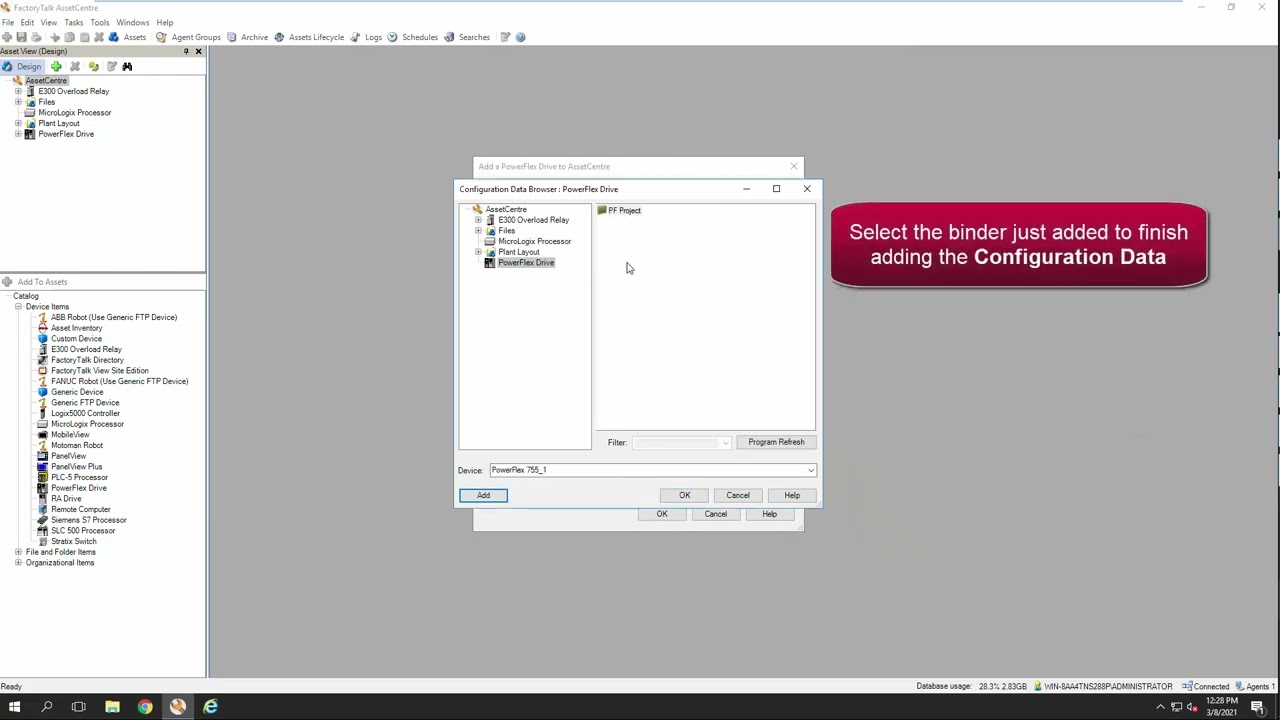The width and height of the screenshot is (1280, 720).
Task: Select Asset Inventory catalog item
Action: point(76,328)
